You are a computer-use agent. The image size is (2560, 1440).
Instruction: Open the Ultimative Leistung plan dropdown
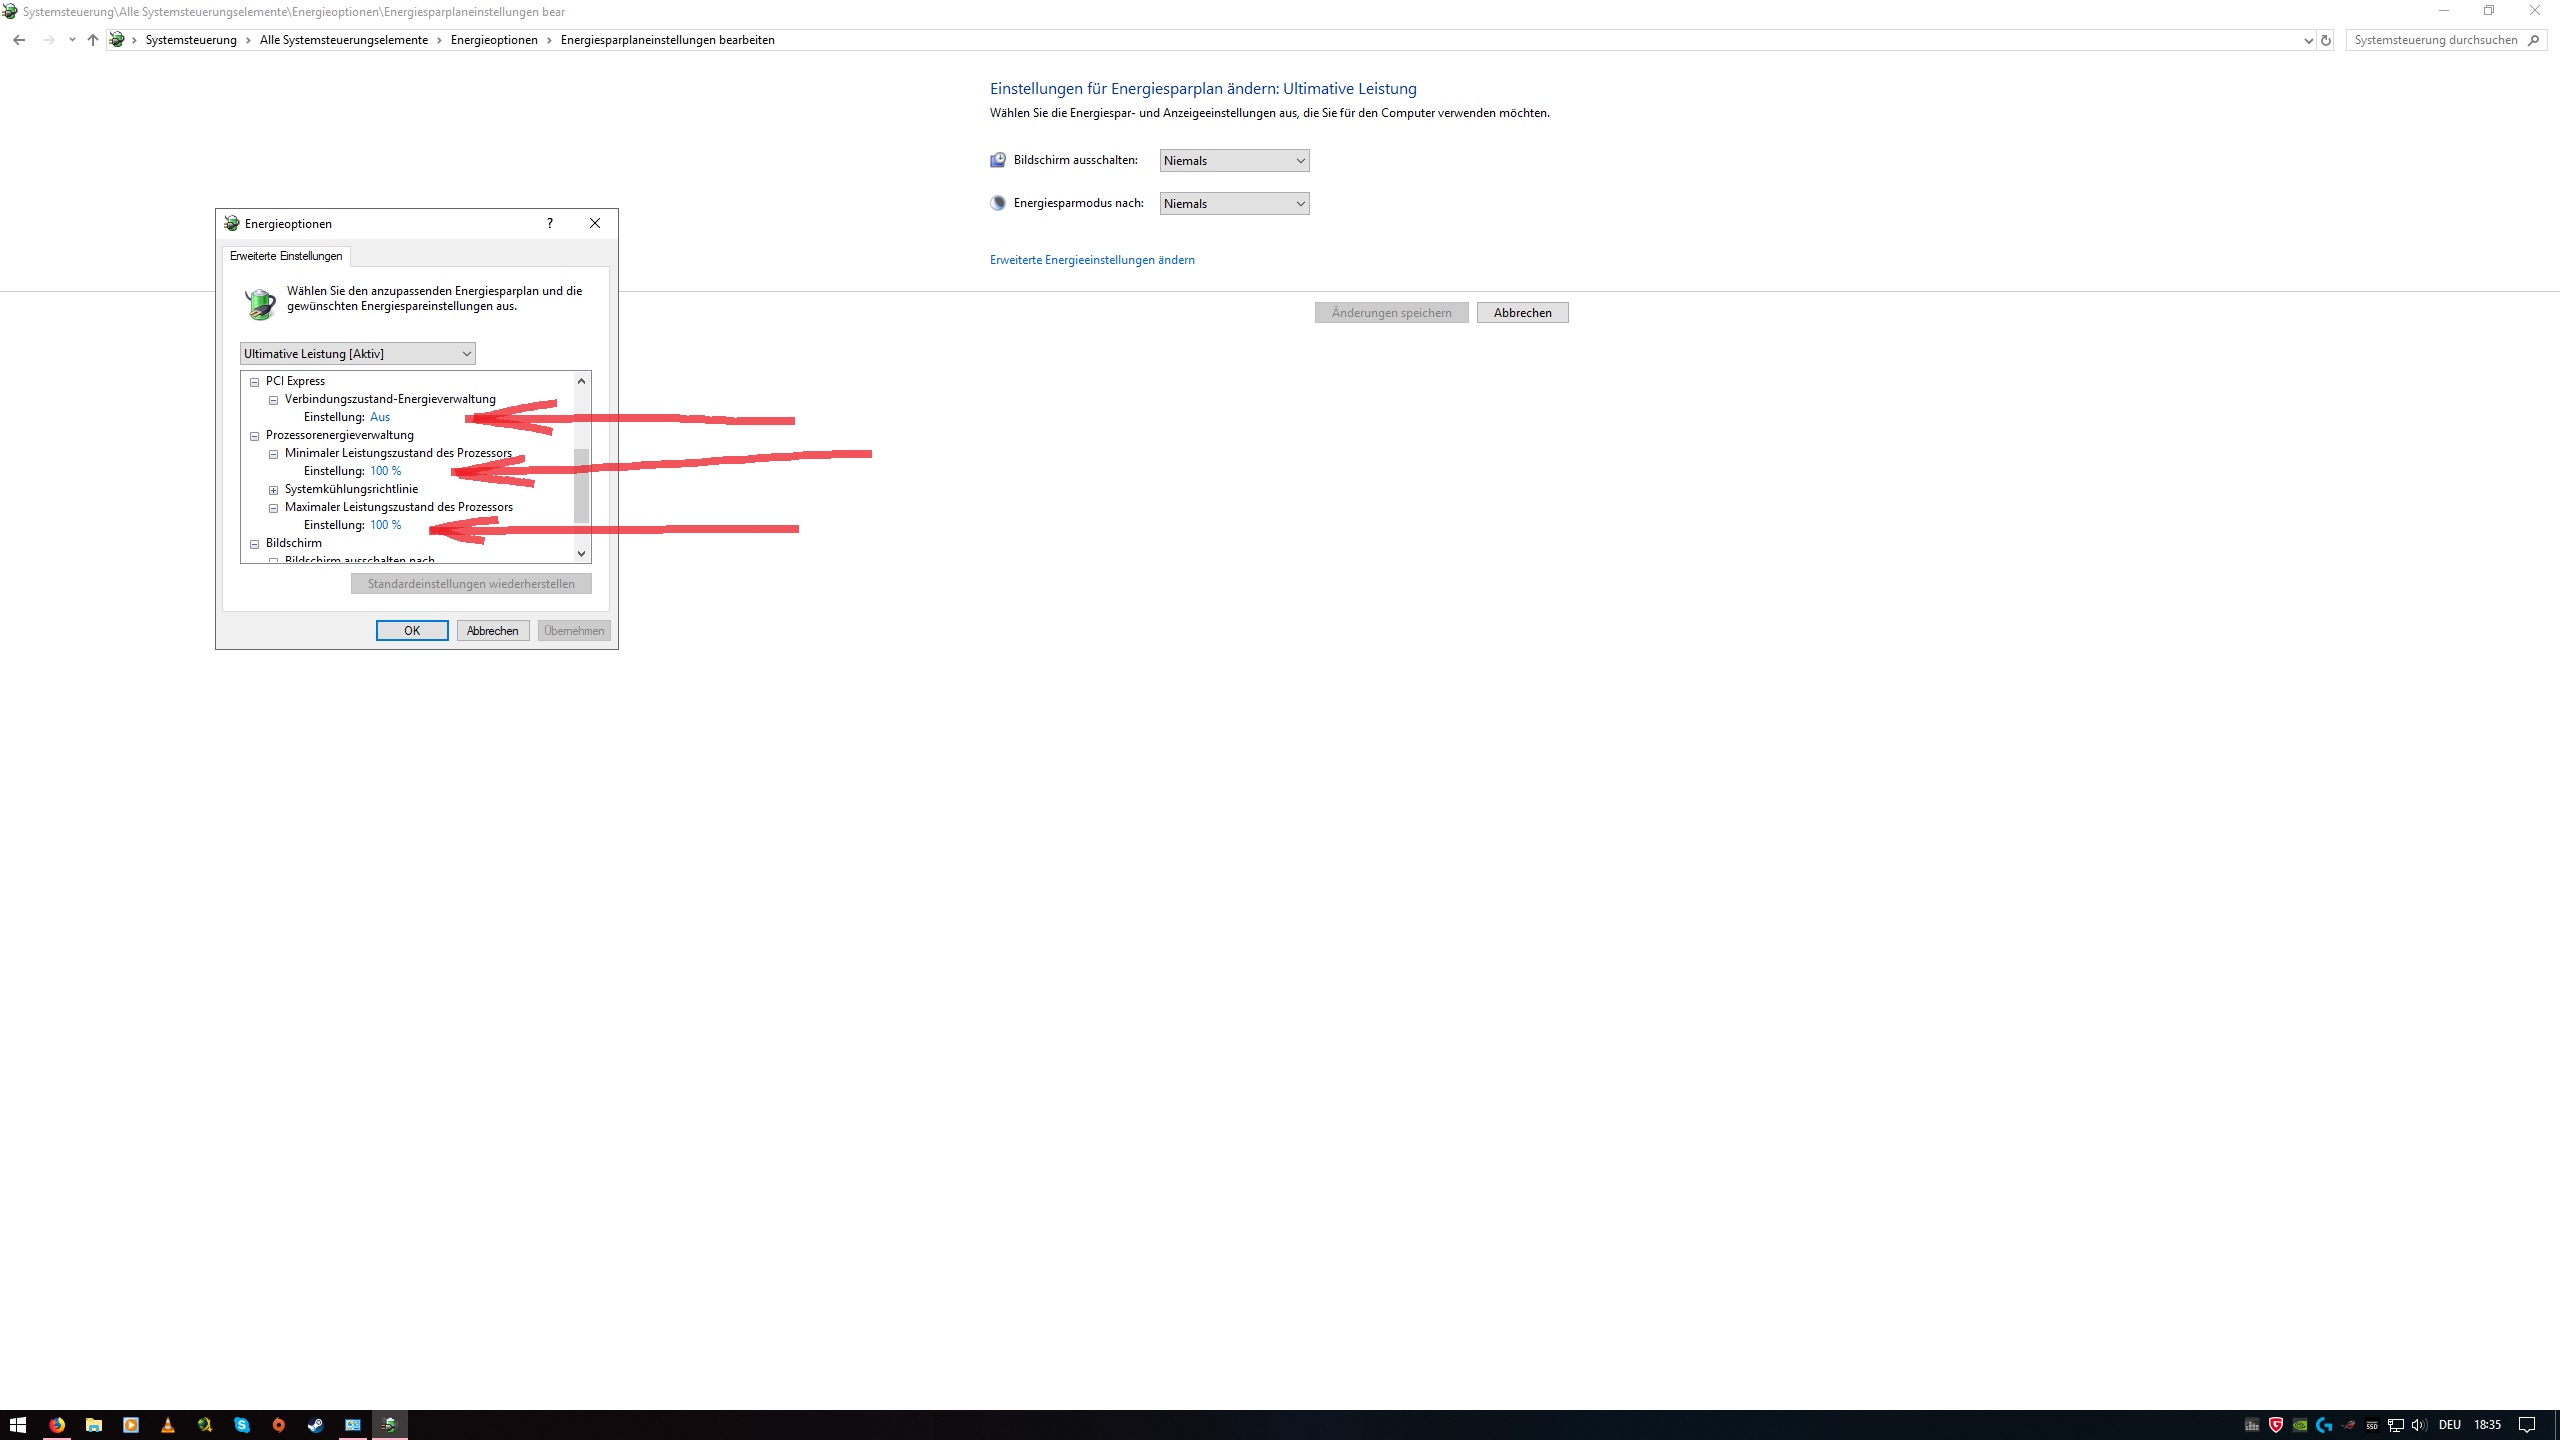click(x=357, y=354)
